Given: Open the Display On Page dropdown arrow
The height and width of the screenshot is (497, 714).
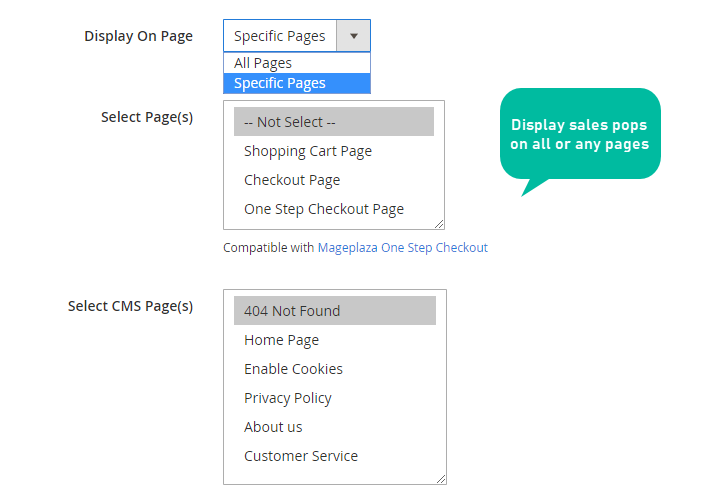Looking at the screenshot, I should coord(353,36).
